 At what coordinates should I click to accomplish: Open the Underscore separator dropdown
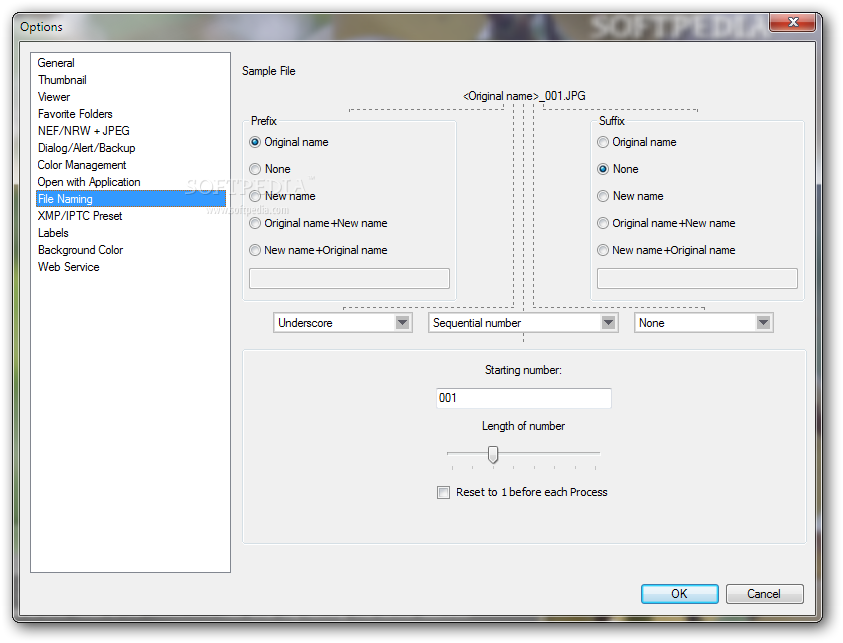coord(342,323)
